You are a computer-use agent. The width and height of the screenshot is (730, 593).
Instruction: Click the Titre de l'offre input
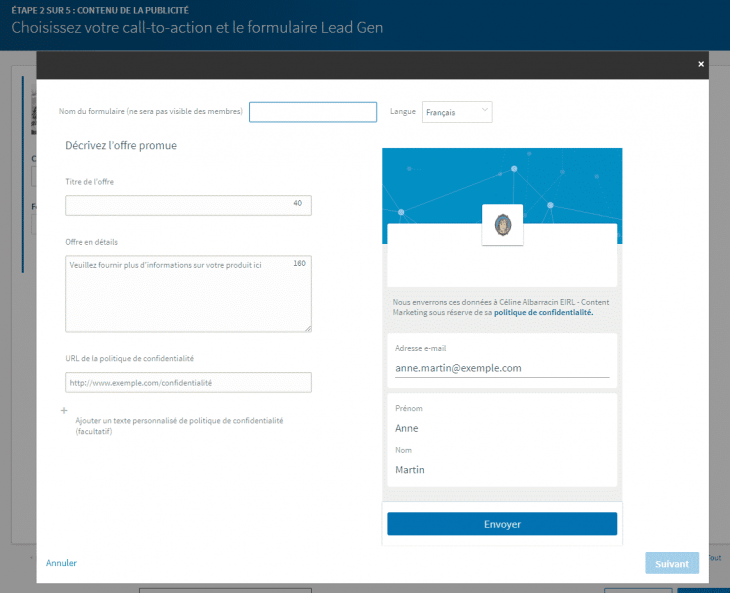click(x=188, y=205)
